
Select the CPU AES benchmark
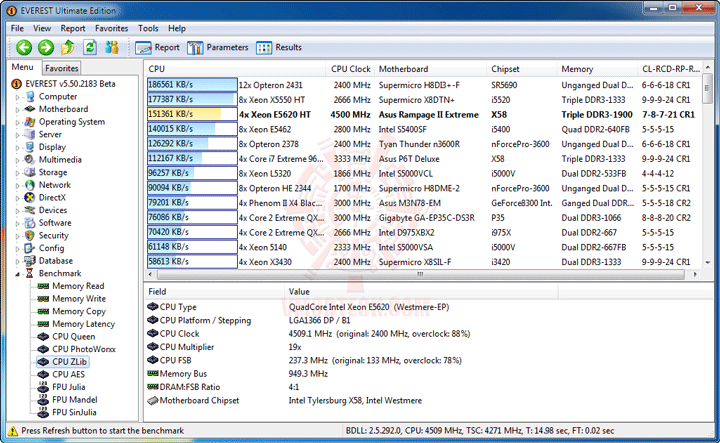(68, 374)
